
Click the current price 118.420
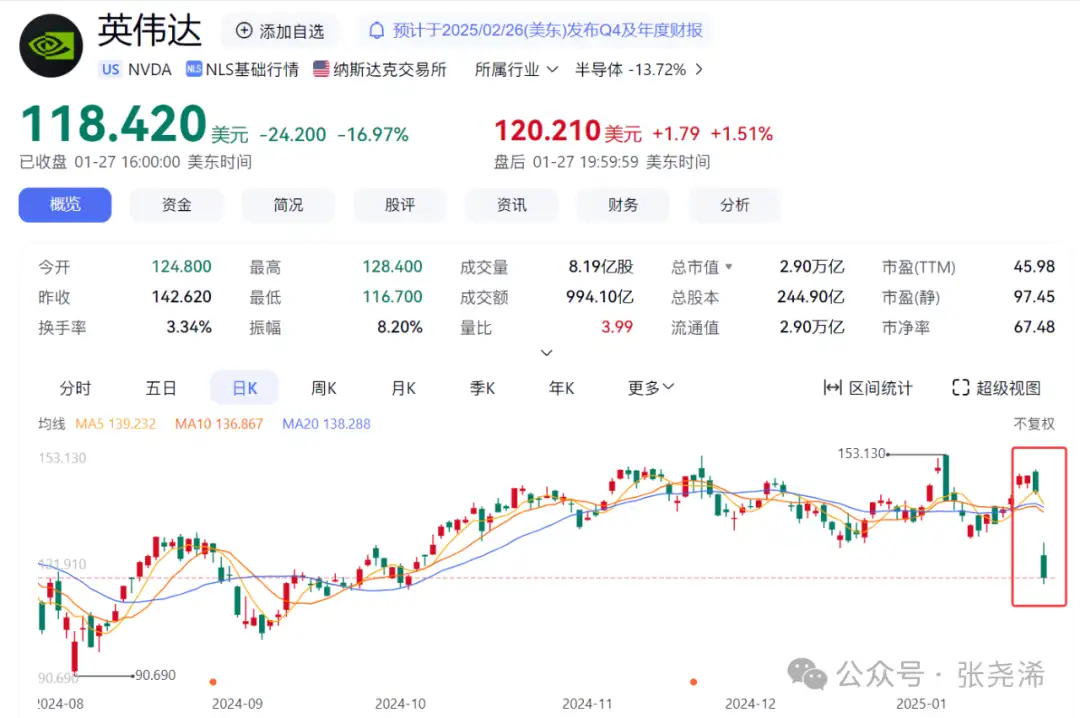(114, 124)
